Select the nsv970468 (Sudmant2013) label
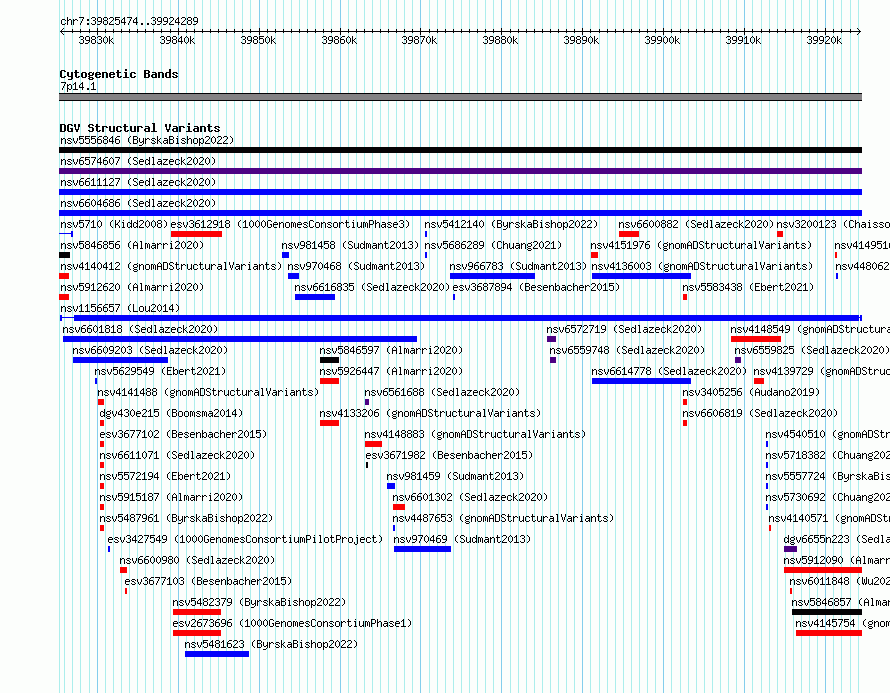Viewport: 890px width, 693px height. click(356, 266)
